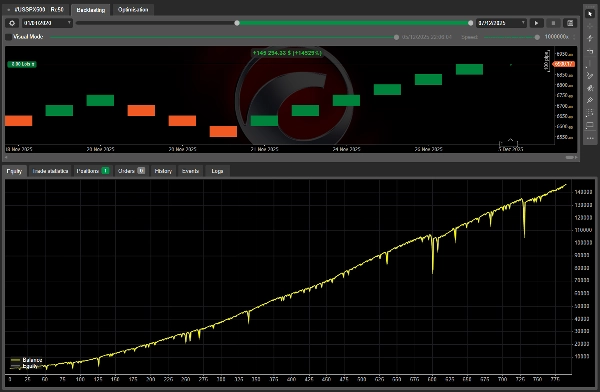Enable the Visual Mode checkbox

point(8,37)
